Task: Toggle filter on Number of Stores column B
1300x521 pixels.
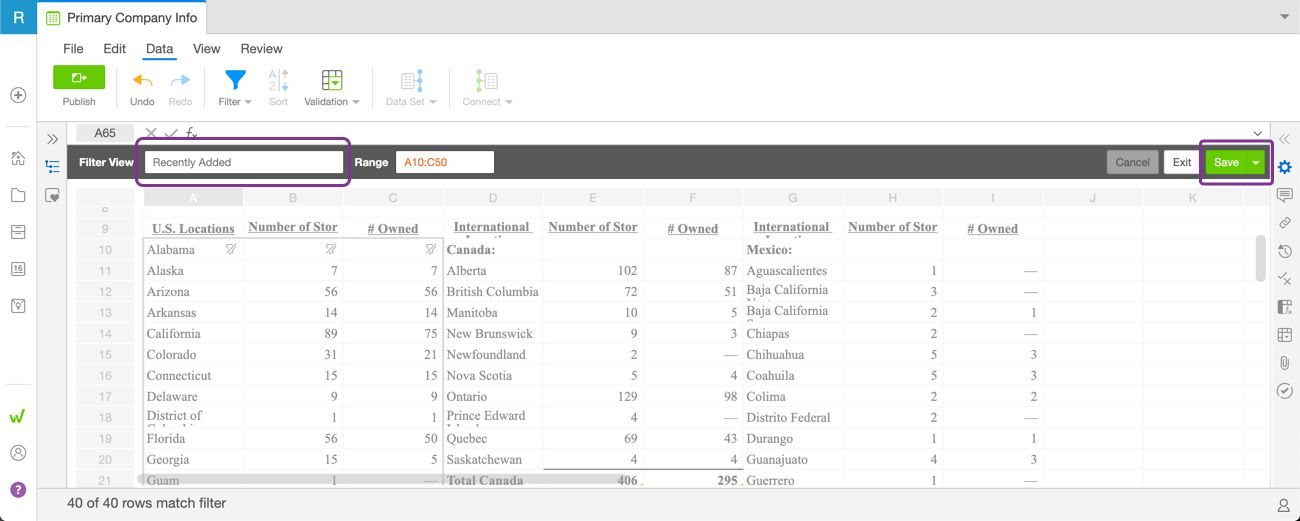Action: point(331,249)
